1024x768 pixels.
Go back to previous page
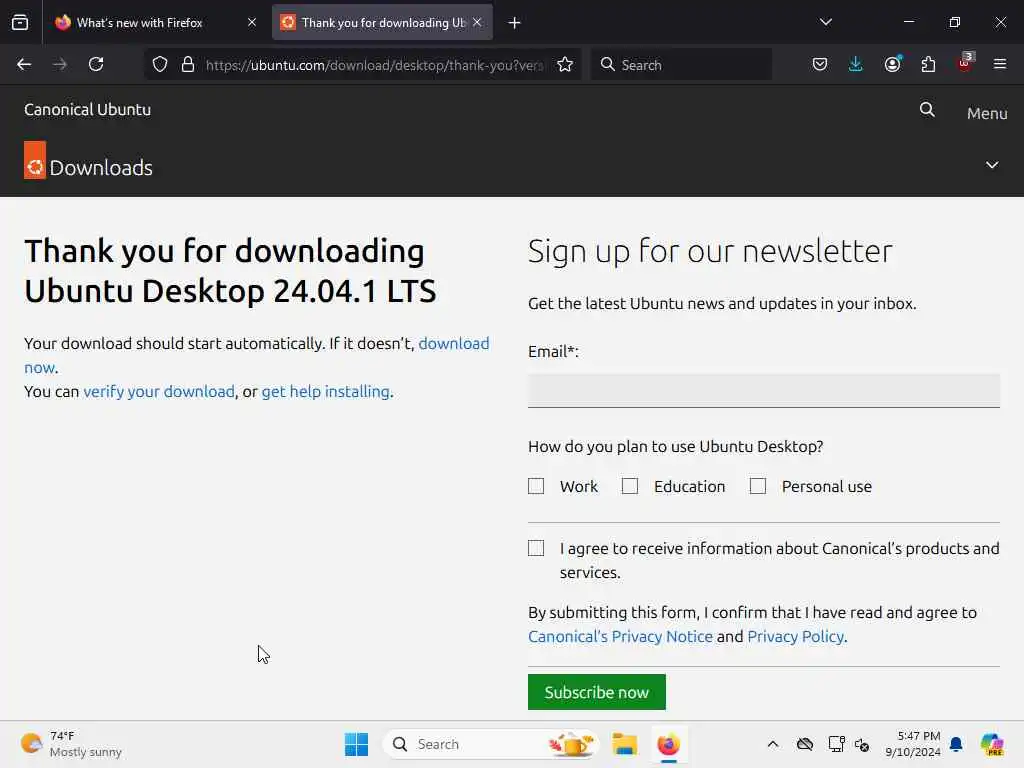point(24,65)
